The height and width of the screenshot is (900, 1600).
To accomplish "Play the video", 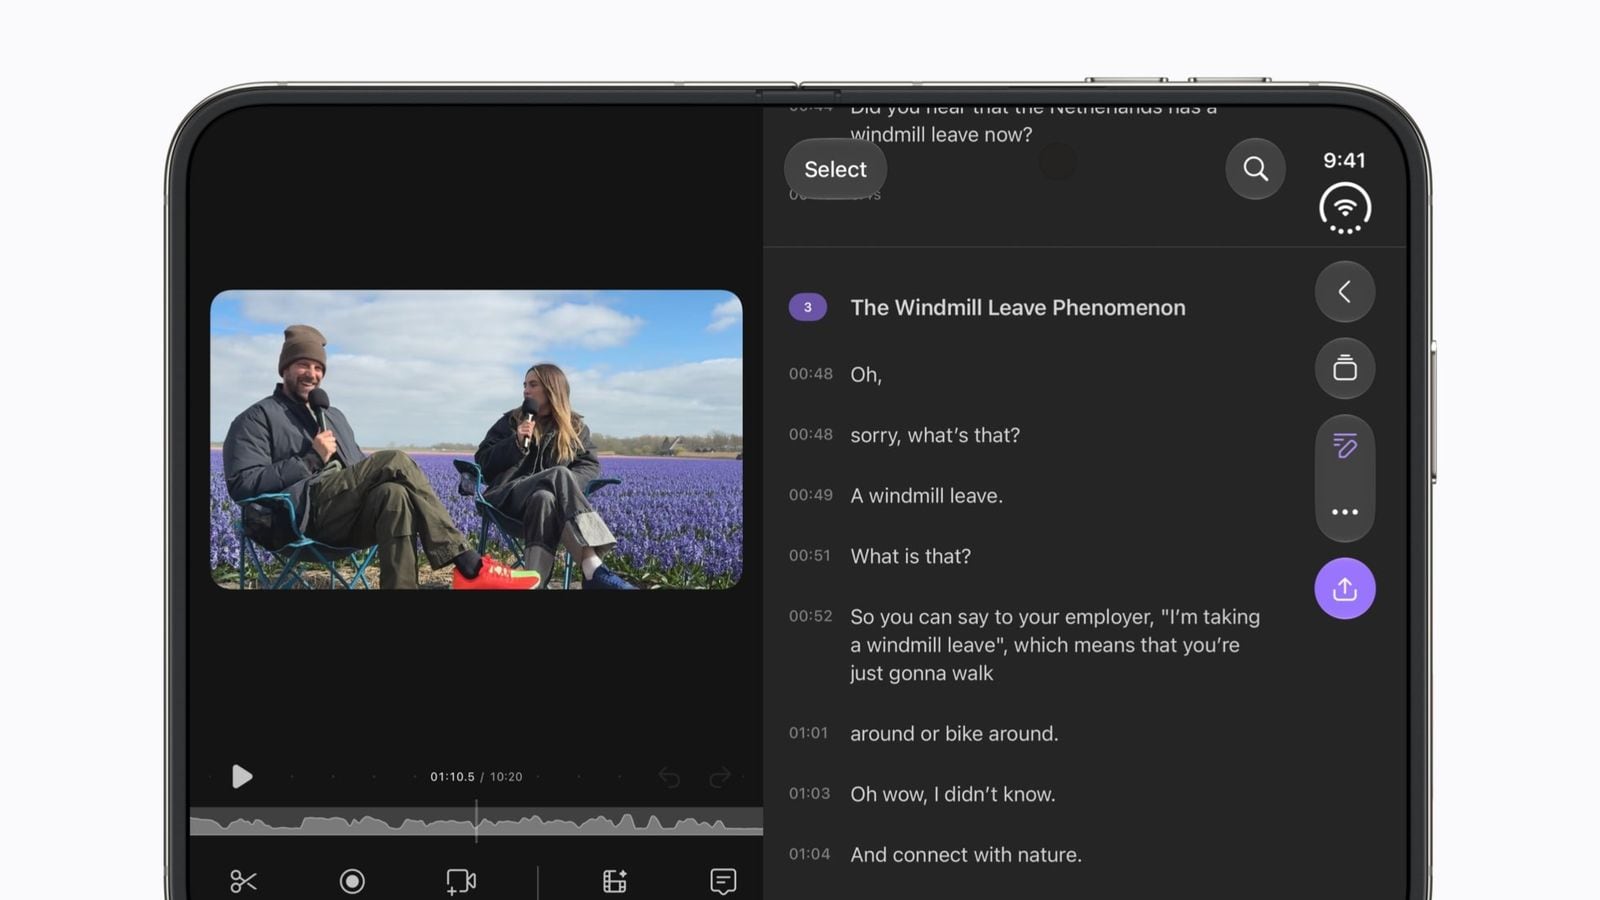I will point(242,776).
